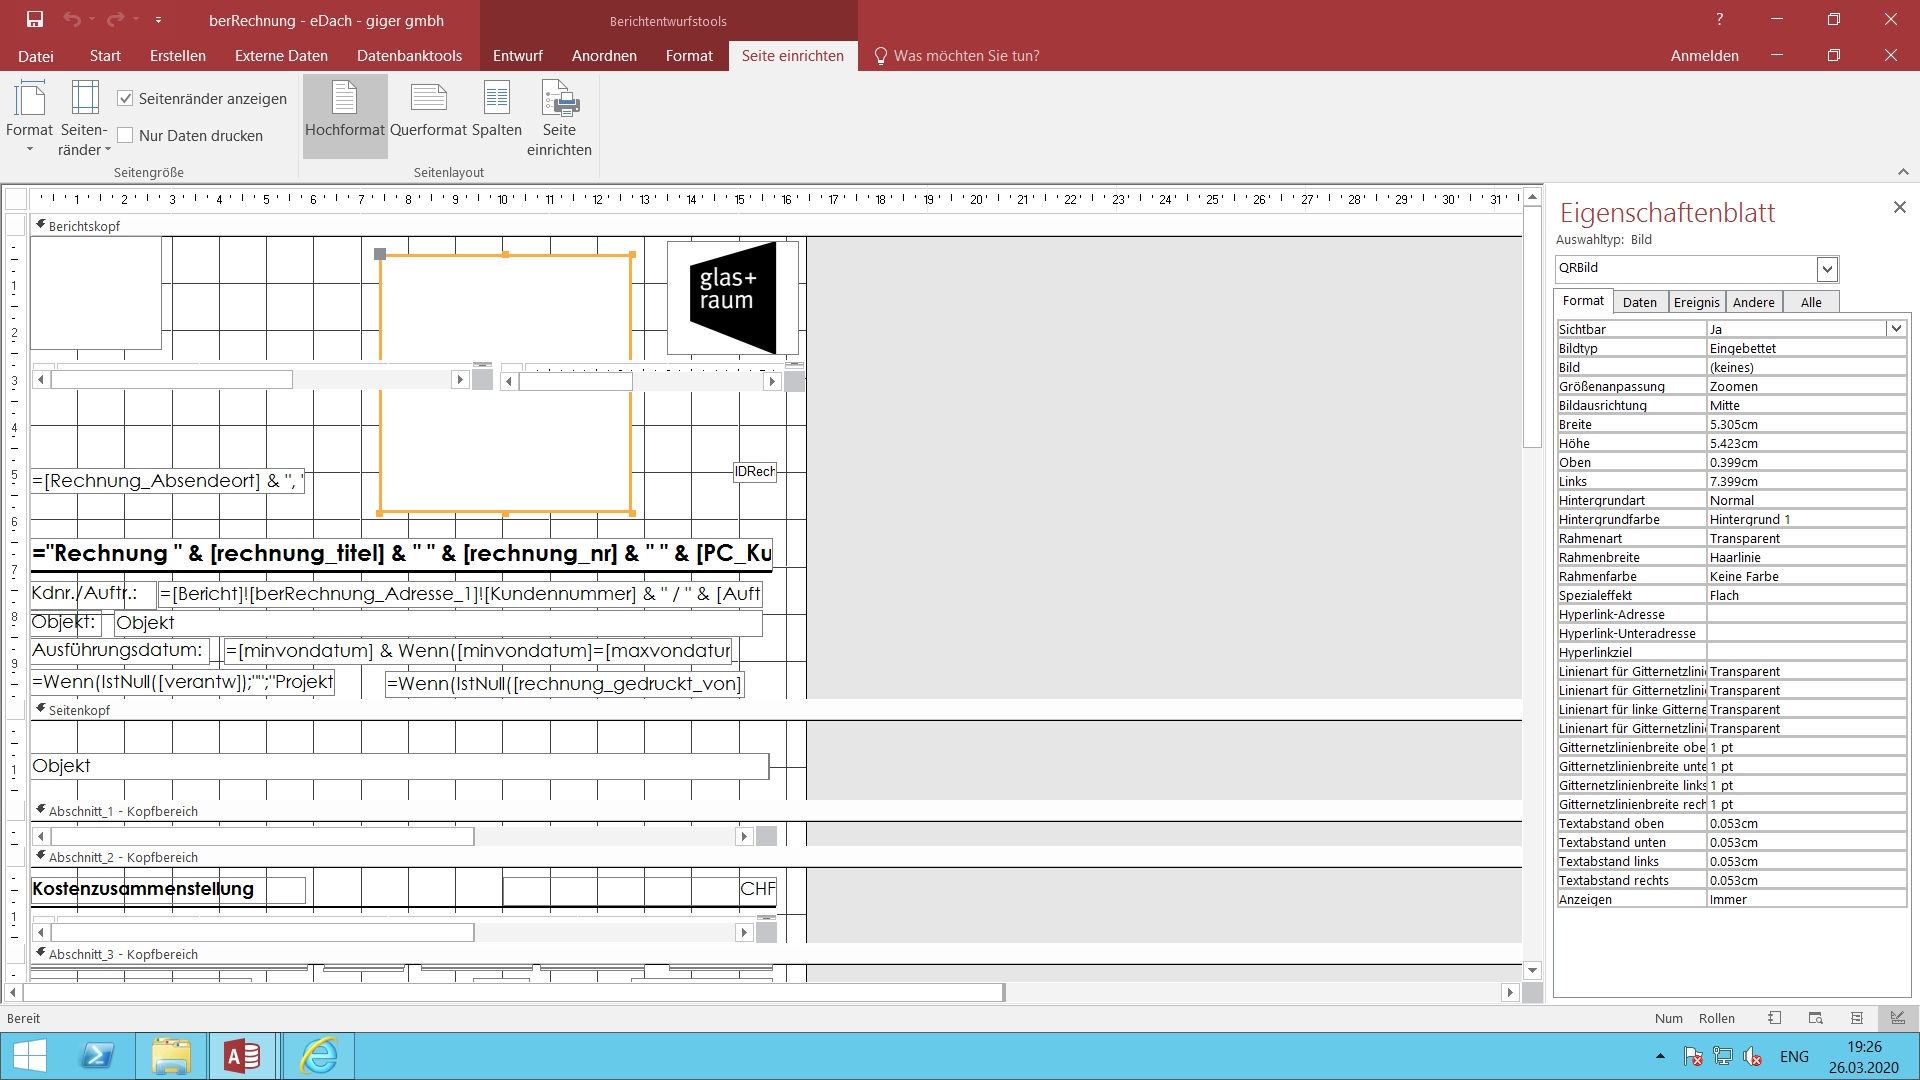Switch to the Externe Daten tab
This screenshot has width=1920, height=1080.
click(281, 56)
